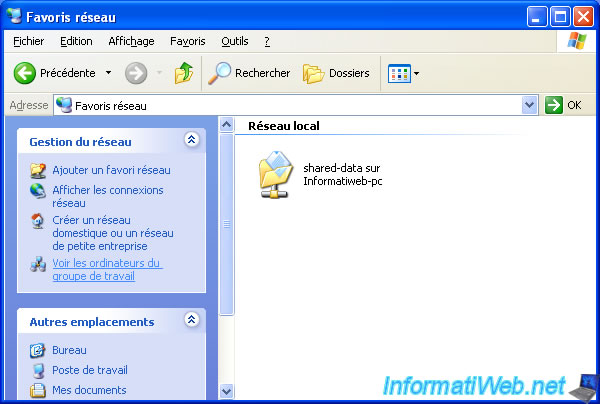
Task: Open the Favoris menu
Action: [188, 41]
